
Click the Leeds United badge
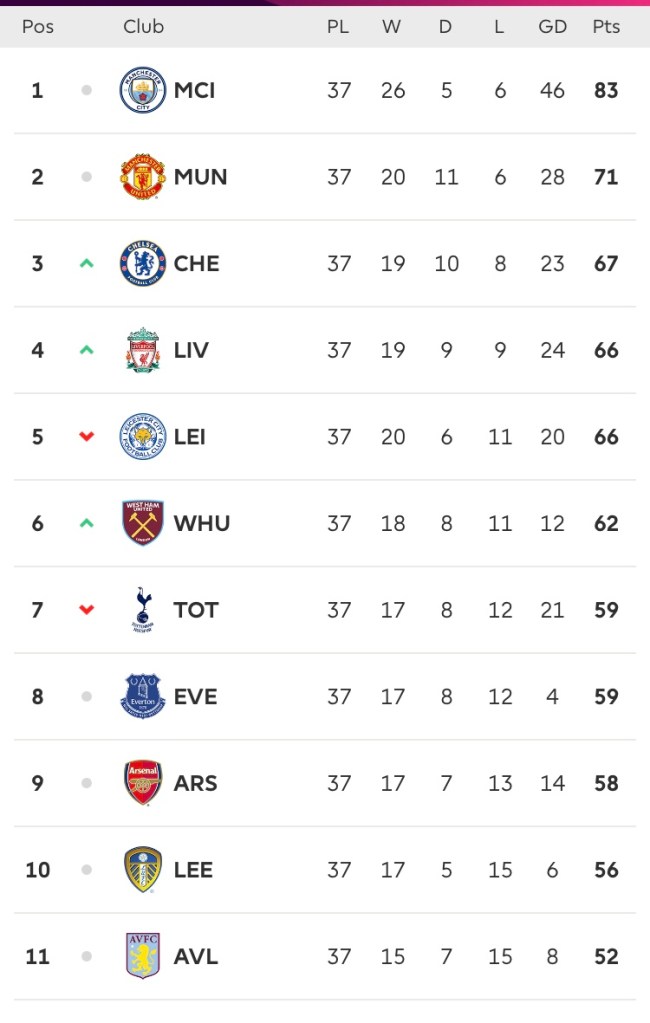point(142,870)
